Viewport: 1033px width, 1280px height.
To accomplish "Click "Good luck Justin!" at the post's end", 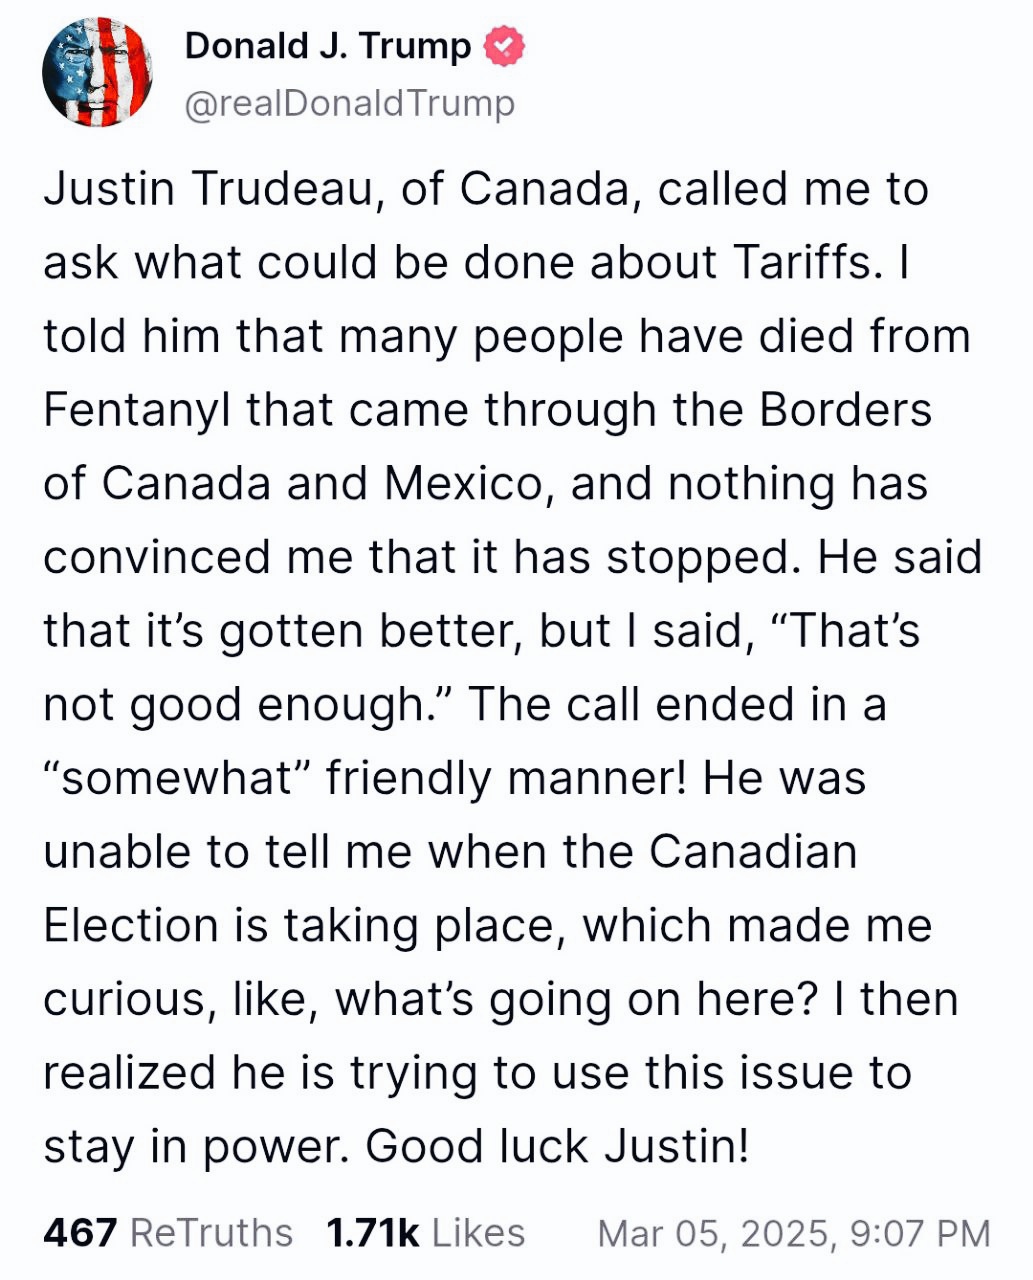I will click(557, 1146).
